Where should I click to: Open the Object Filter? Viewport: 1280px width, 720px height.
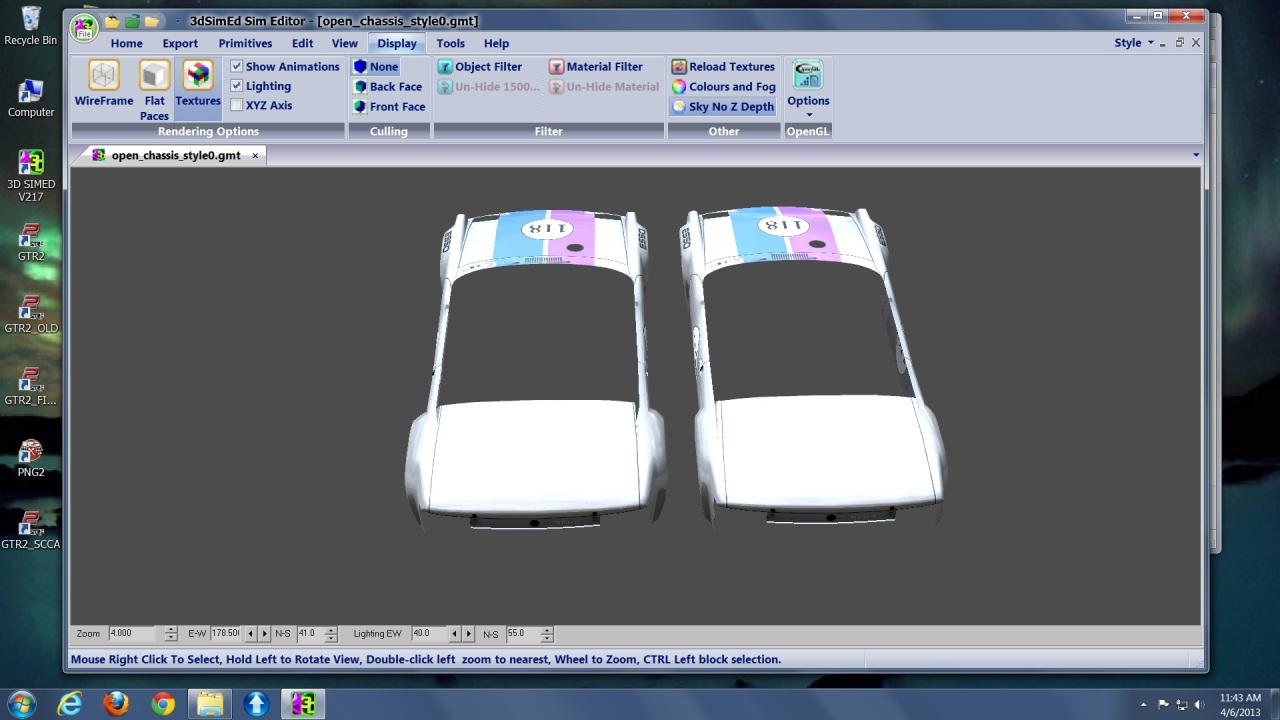tap(480, 67)
